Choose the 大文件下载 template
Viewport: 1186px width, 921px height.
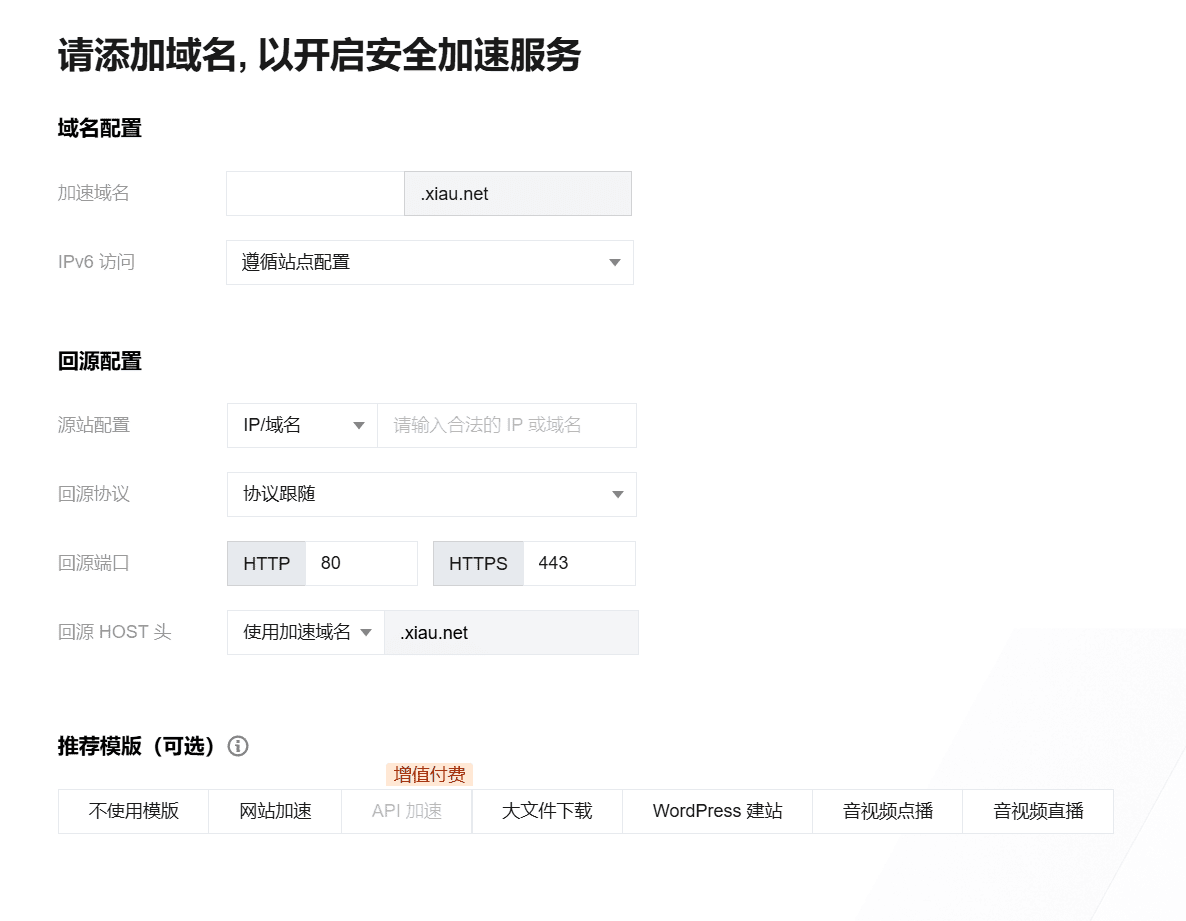547,811
